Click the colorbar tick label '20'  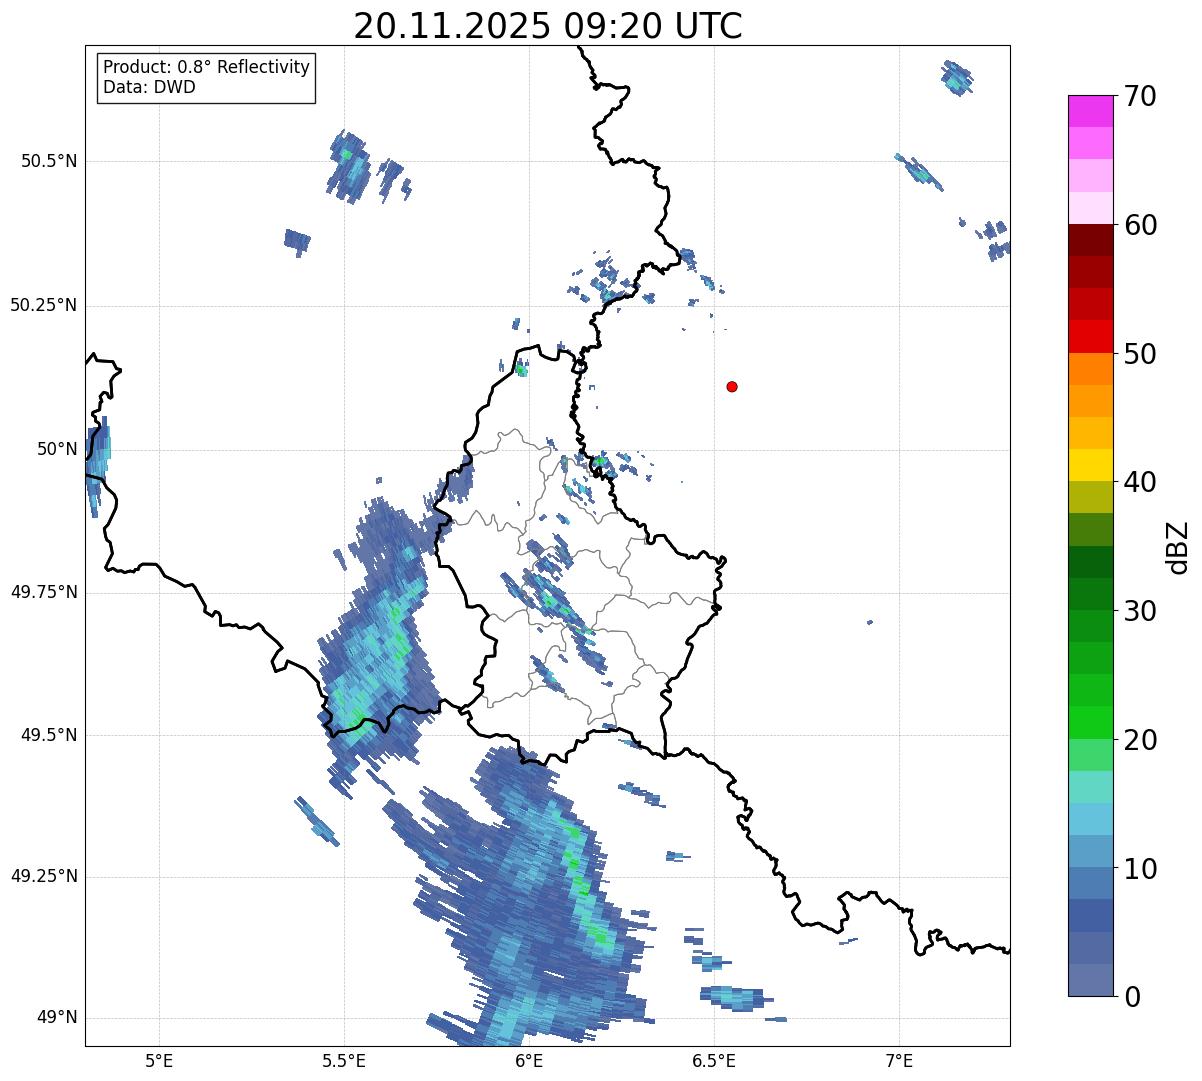pyautogui.click(x=1143, y=740)
